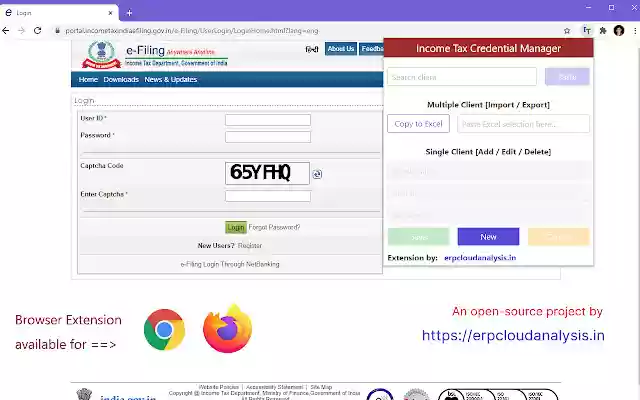
Task: Click the Income Tax Department emblem logo
Action: tap(102, 54)
